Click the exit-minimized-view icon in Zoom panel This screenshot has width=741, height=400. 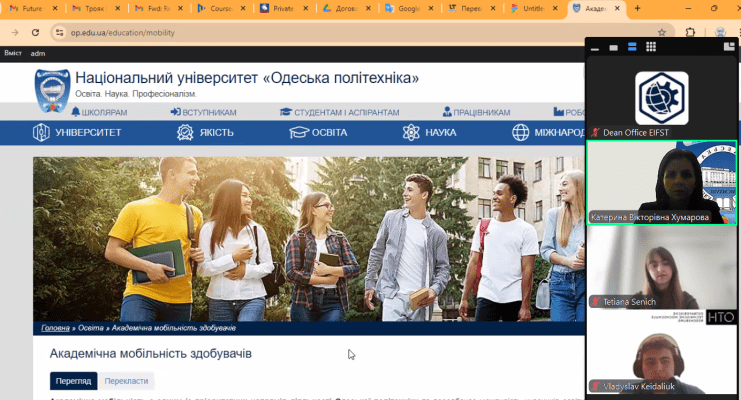pos(729,46)
